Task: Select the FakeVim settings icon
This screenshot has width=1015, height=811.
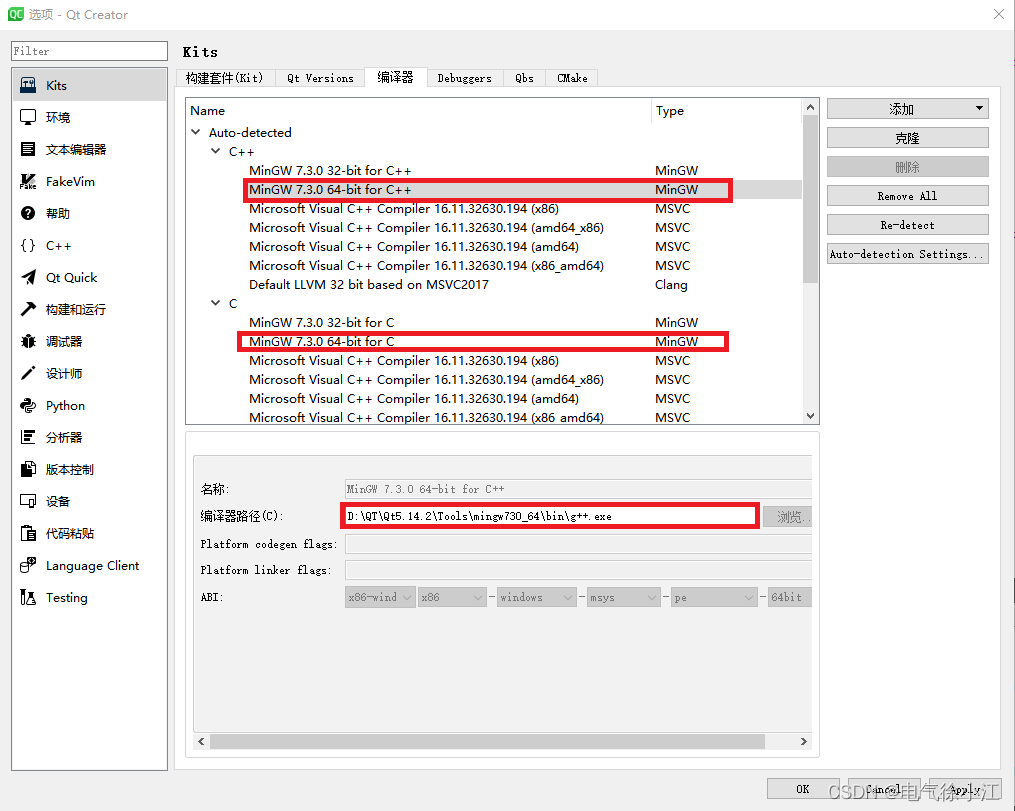Action: click(60, 180)
